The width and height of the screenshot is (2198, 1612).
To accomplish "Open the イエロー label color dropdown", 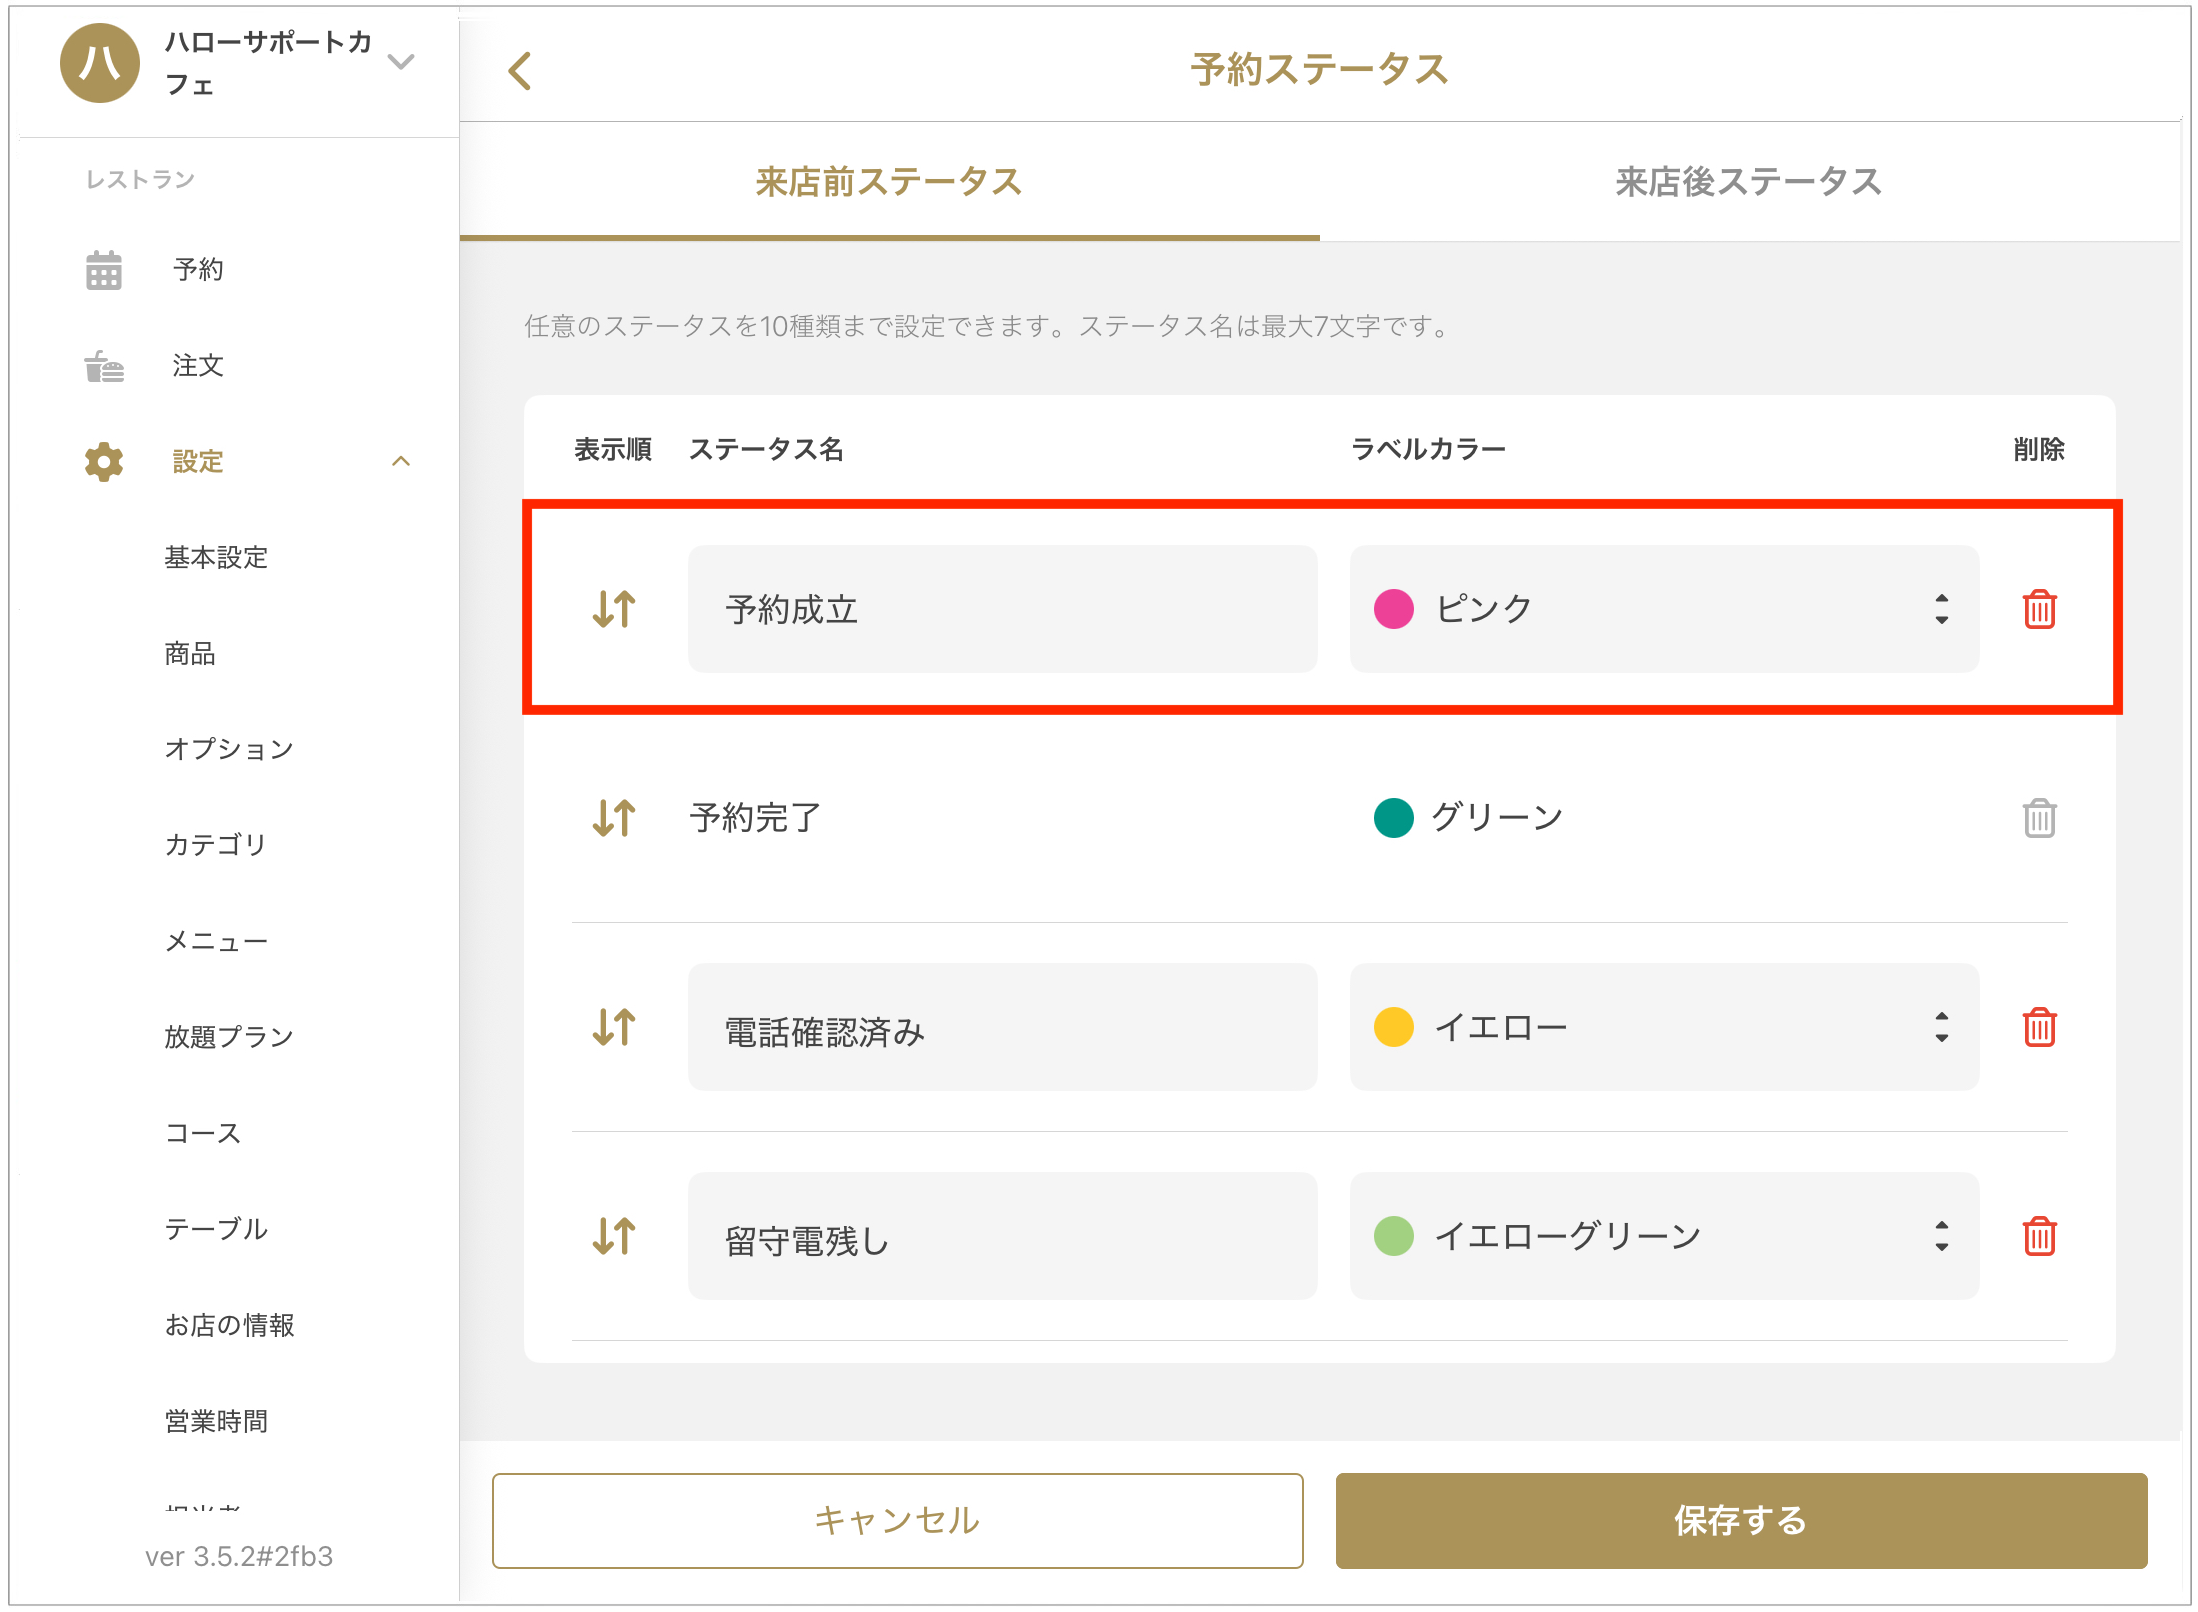I will coord(1663,1027).
